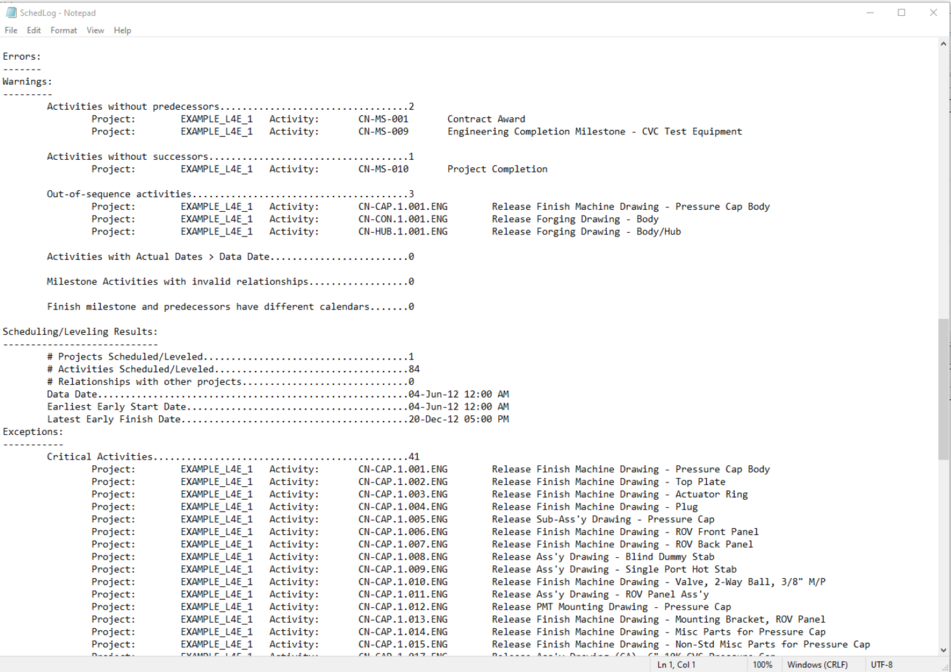
Task: Click the vertical scrollbar up arrow
Action: tap(944, 44)
